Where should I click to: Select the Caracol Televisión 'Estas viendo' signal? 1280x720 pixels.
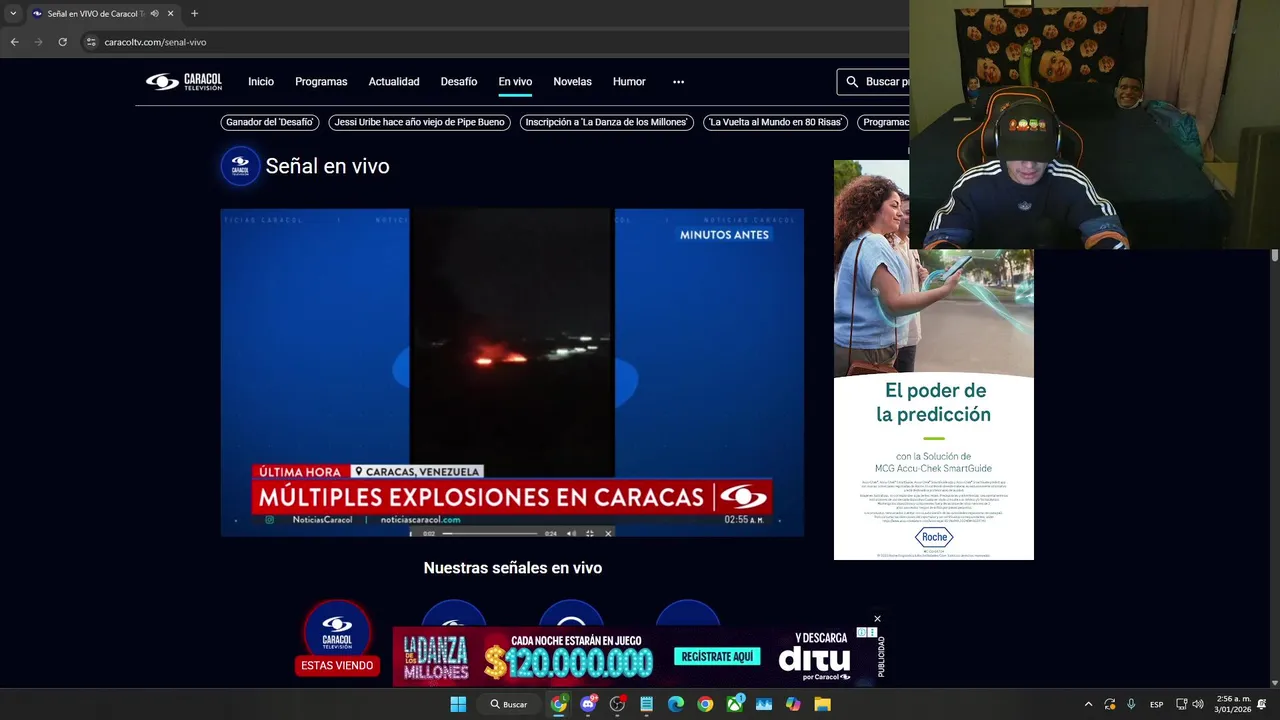[337, 632]
